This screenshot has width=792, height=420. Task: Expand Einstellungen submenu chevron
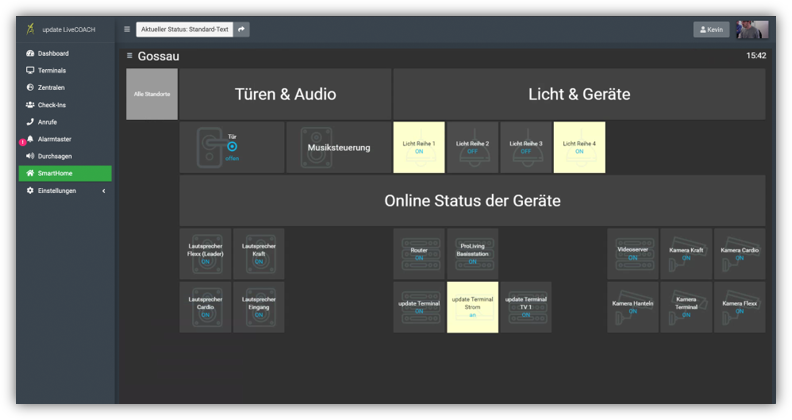pos(104,191)
